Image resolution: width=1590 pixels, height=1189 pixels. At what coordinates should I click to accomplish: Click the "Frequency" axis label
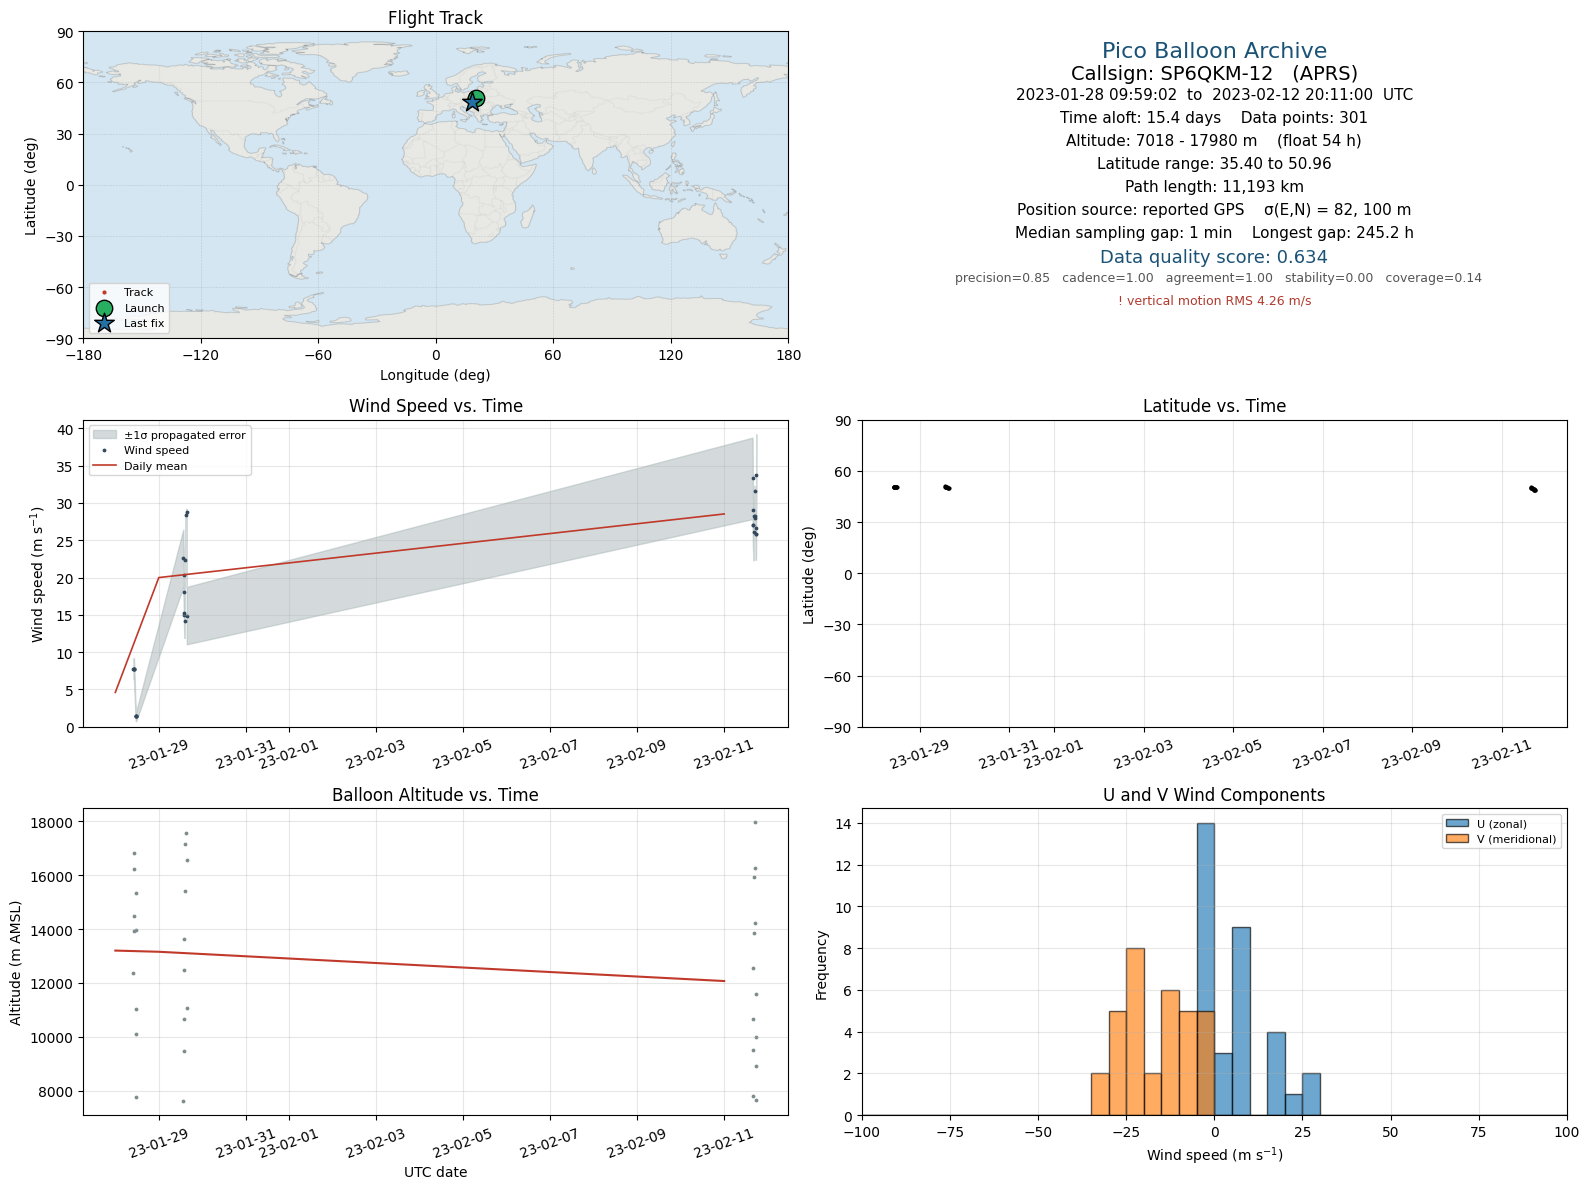(x=822, y=965)
